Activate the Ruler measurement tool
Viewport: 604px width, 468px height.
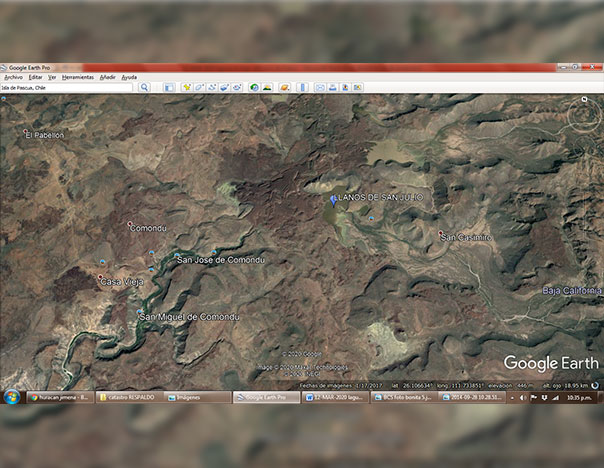303,87
